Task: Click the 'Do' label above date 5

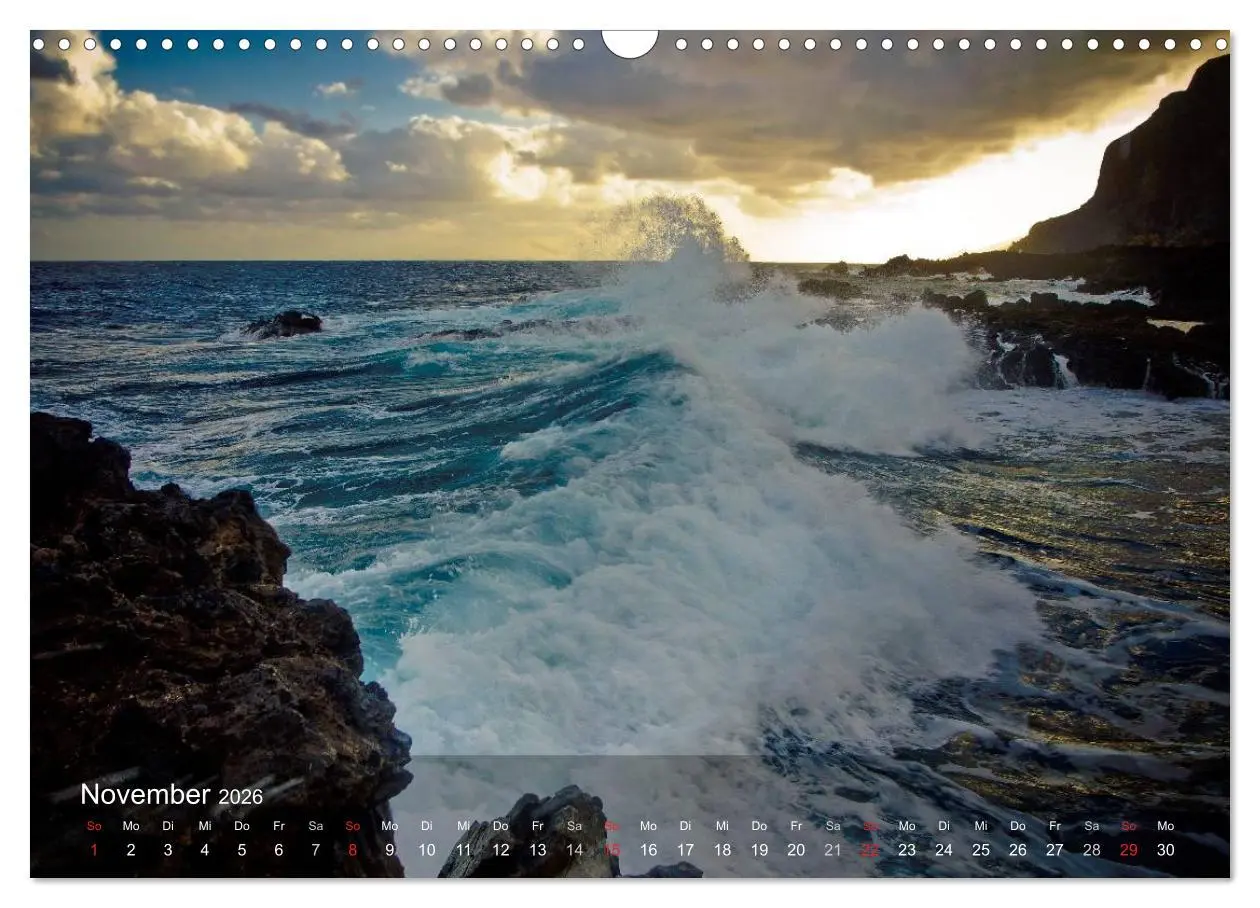Action: [242, 826]
